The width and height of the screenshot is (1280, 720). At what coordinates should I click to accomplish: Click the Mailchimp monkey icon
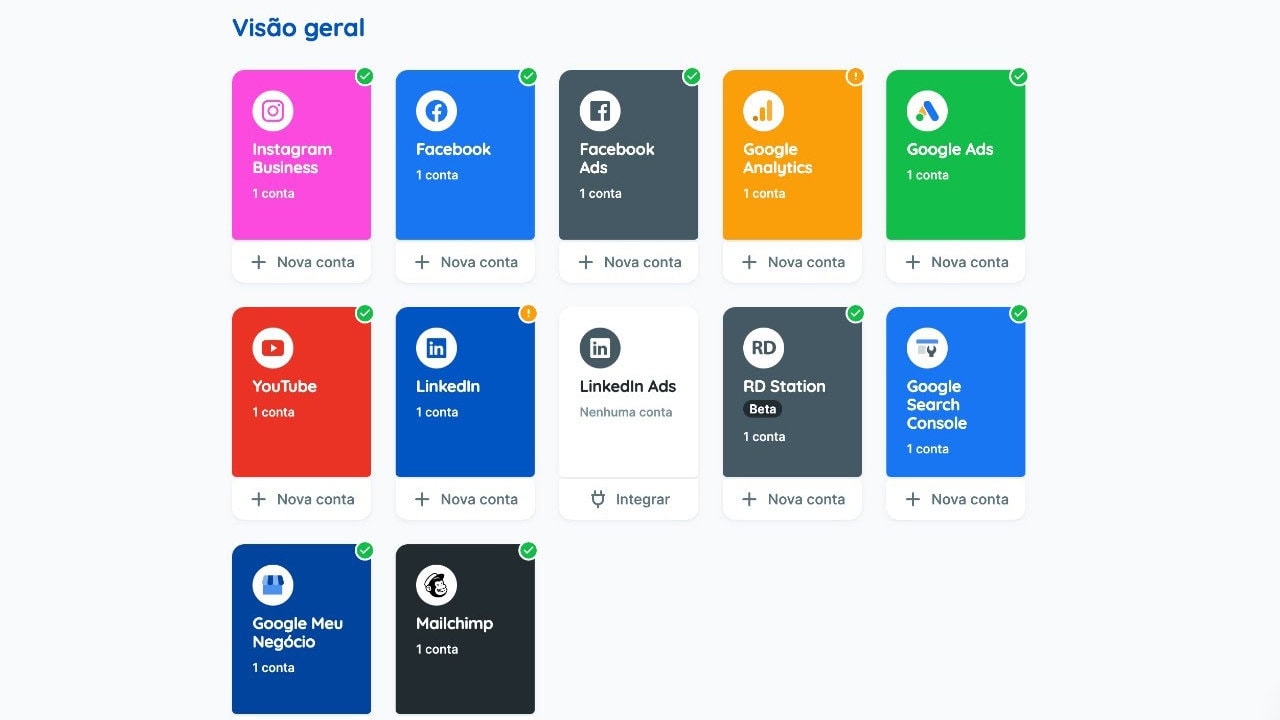pos(437,585)
